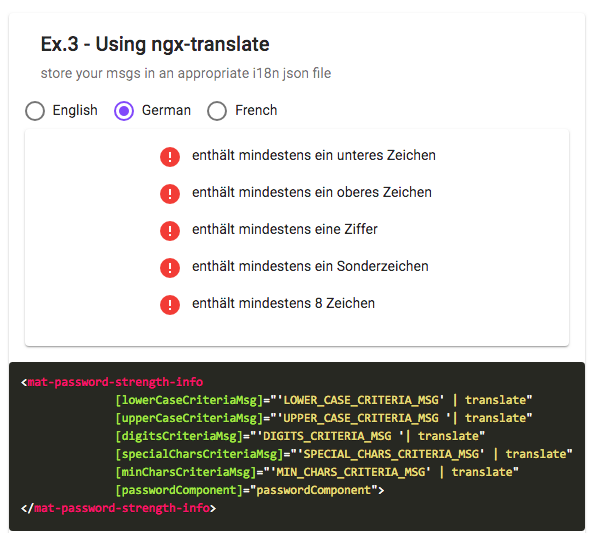Click 'enthält mindestens ein Sonderzeichen' text
592x533 pixels.
click(x=310, y=266)
